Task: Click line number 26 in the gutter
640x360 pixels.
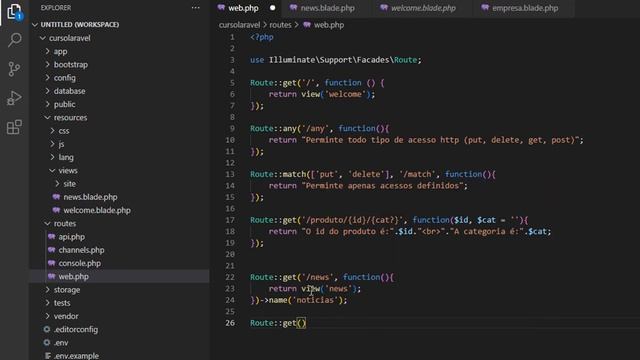Action: click(x=230, y=323)
